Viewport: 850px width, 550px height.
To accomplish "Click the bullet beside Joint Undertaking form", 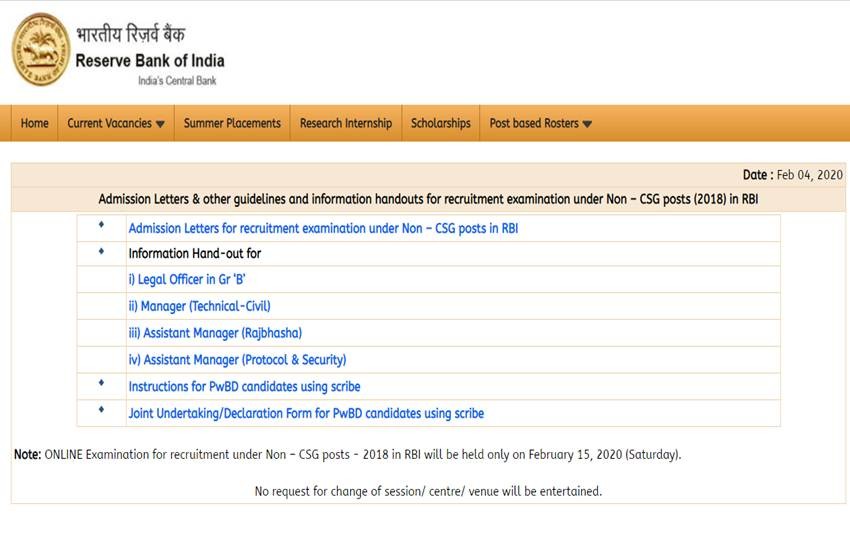I will pyautogui.click(x=101, y=411).
